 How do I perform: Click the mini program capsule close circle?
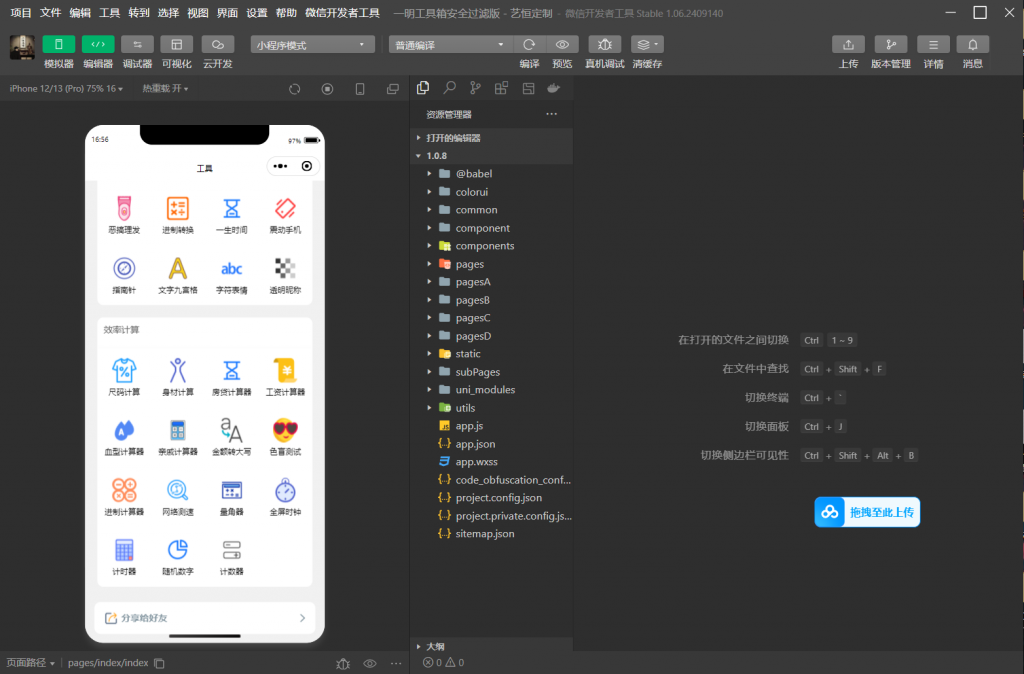(307, 166)
